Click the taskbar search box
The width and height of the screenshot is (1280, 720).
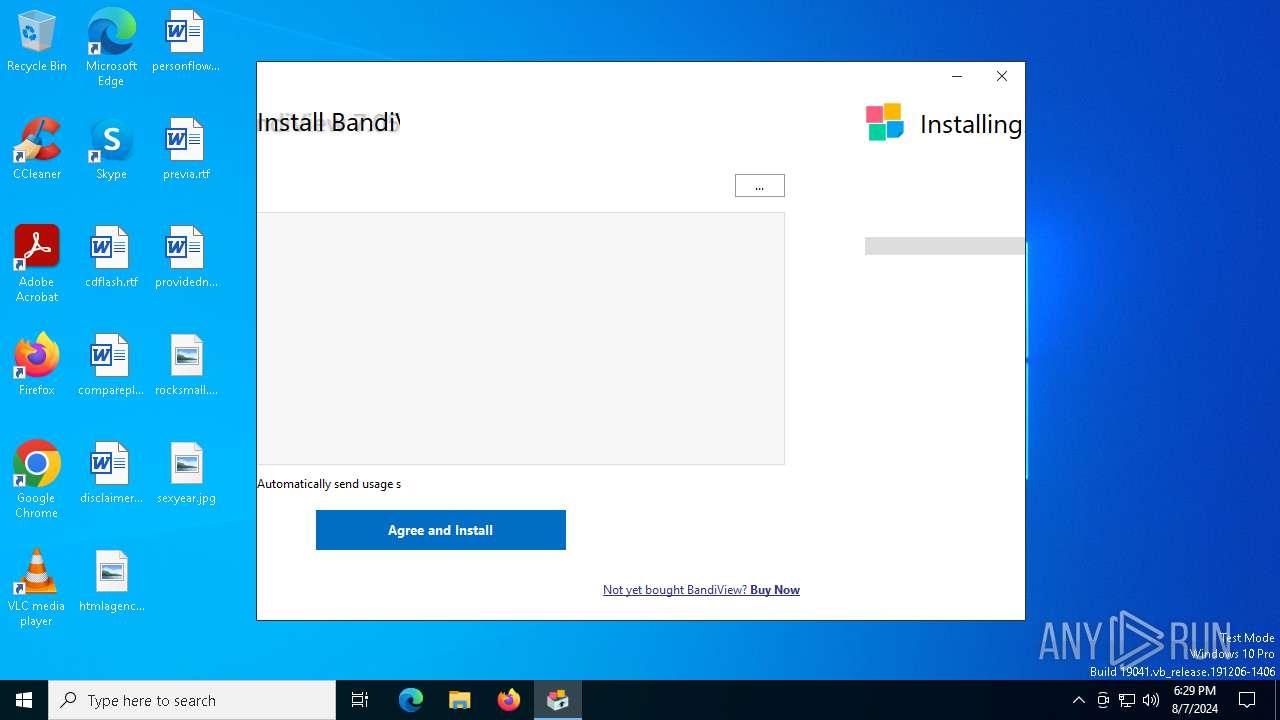tap(192, 700)
